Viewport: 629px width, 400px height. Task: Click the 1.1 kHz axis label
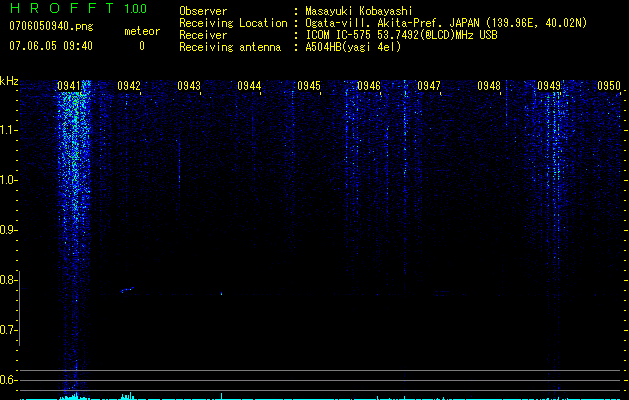pos(7,130)
